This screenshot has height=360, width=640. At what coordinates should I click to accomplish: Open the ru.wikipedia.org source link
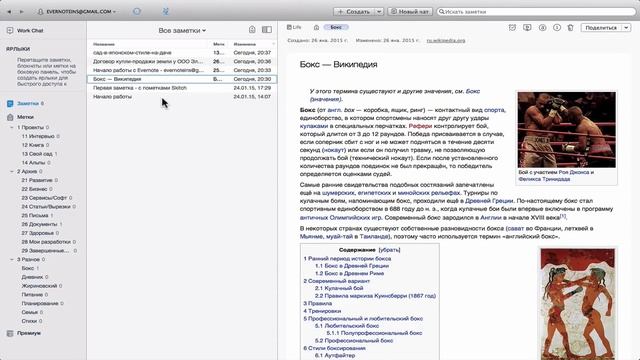coord(446,40)
